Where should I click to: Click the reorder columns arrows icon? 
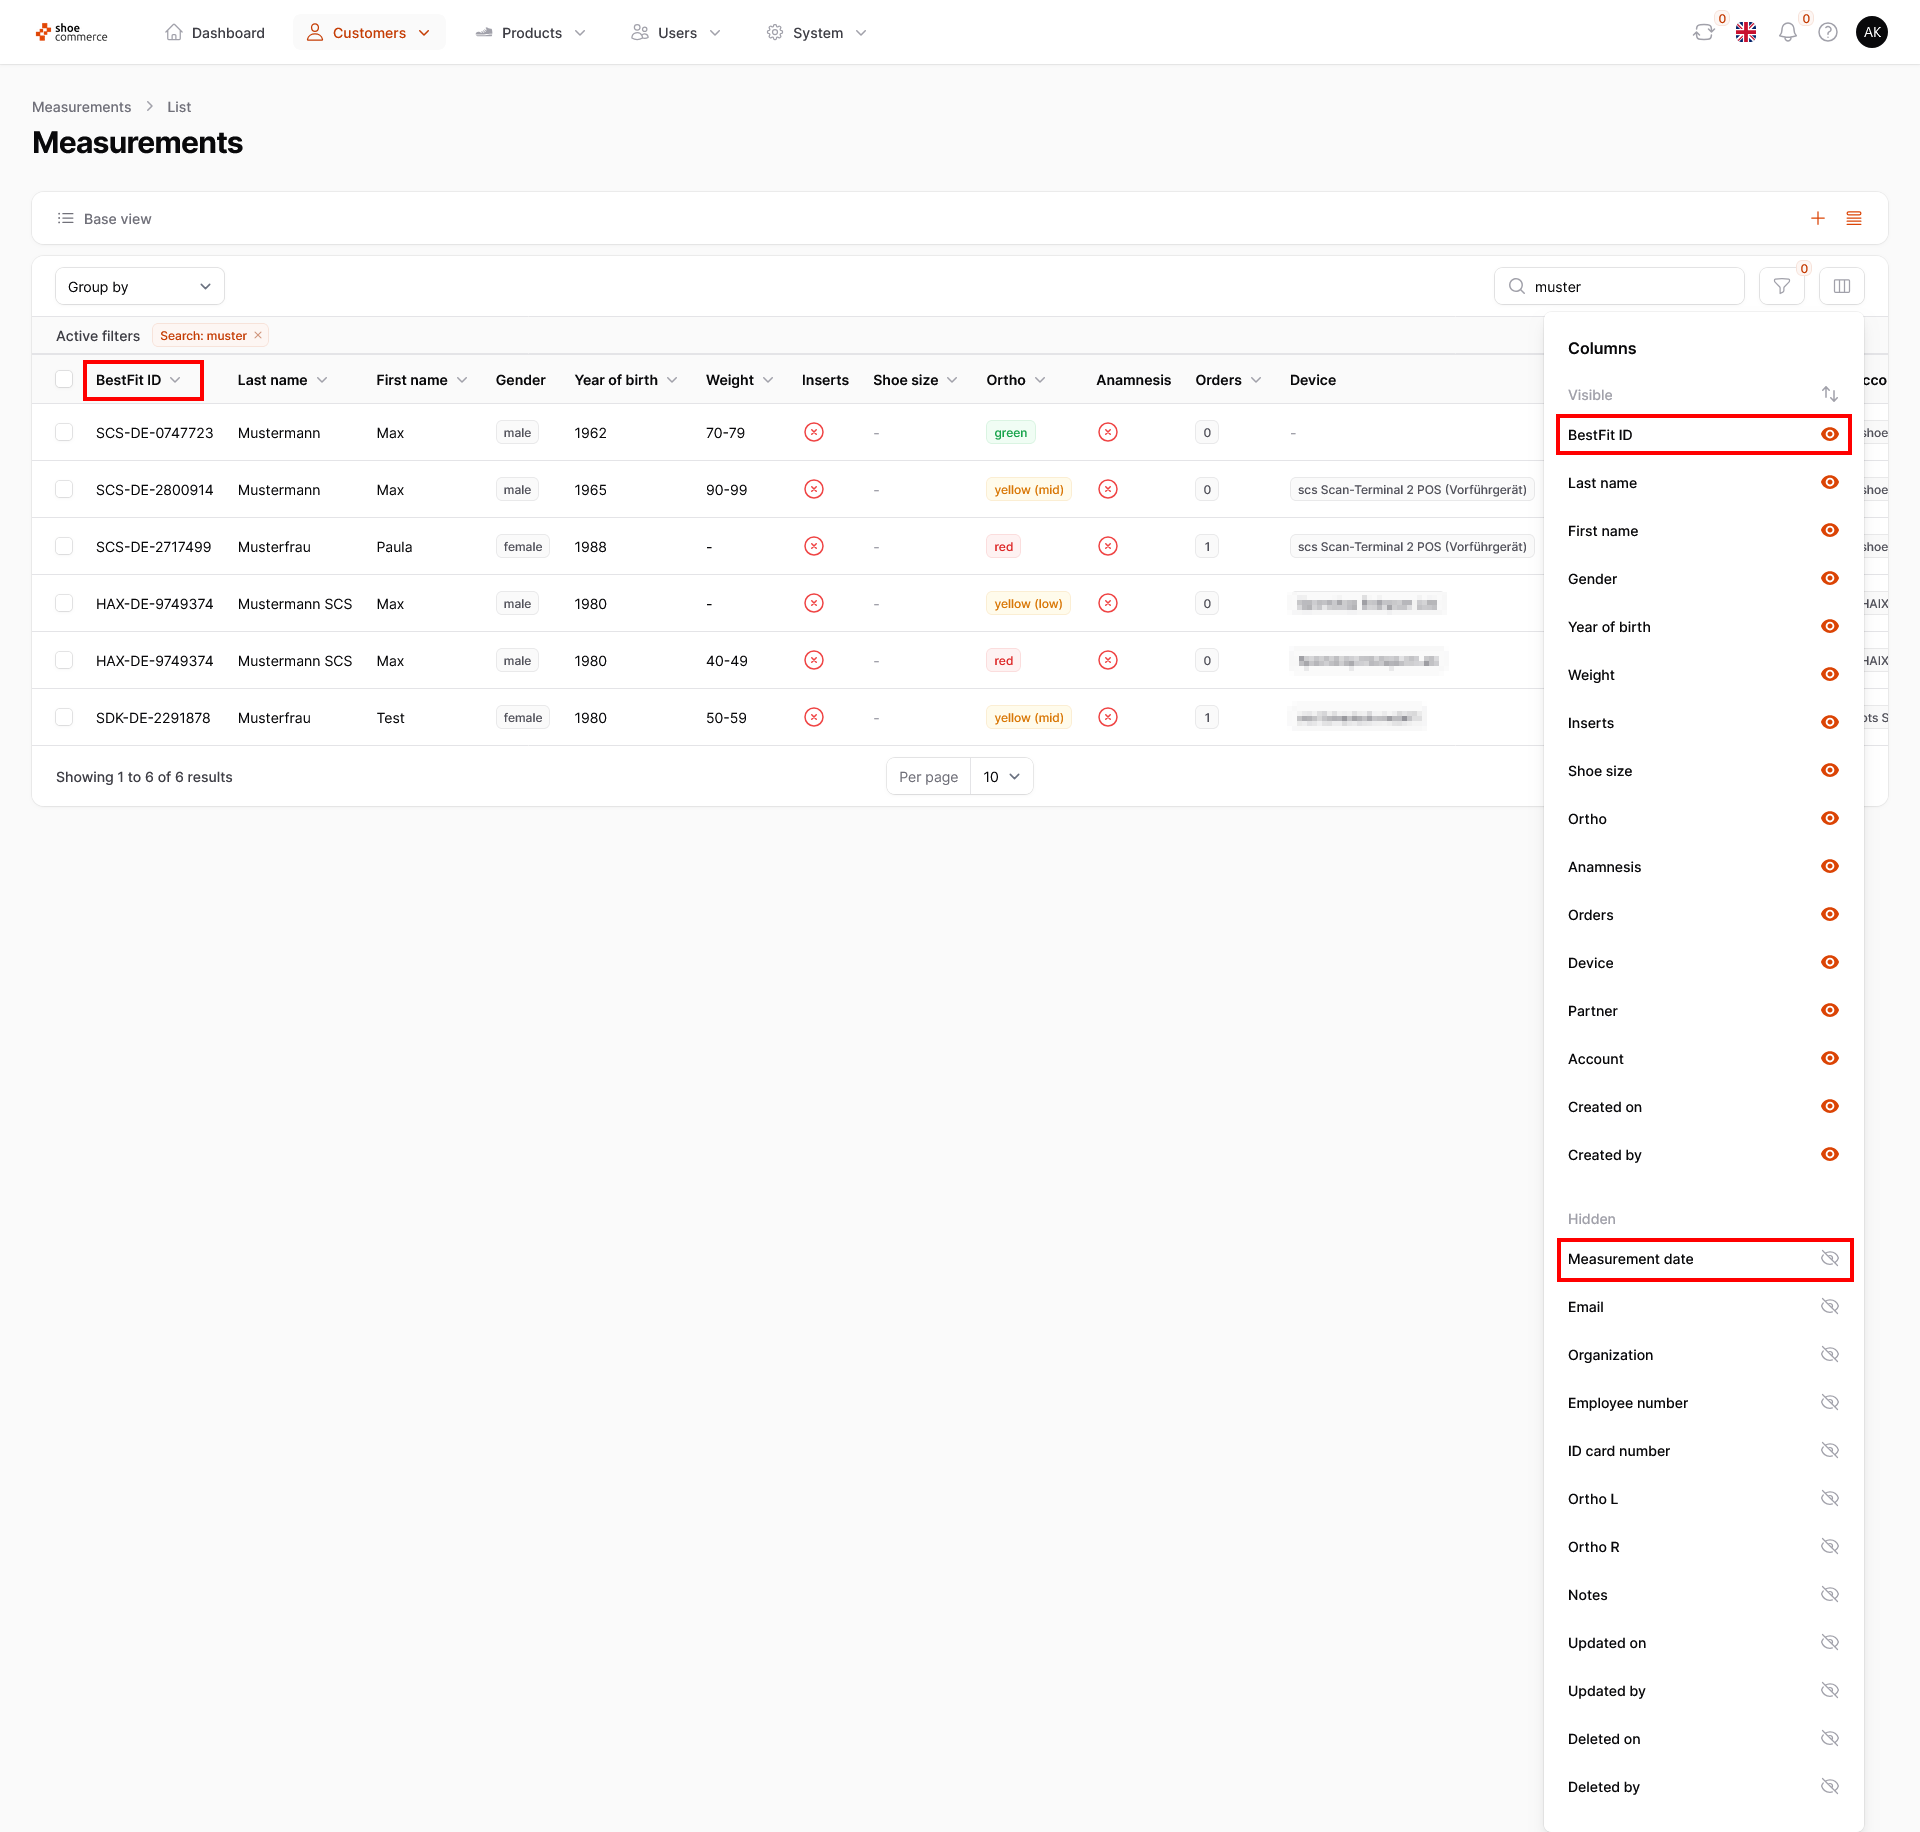click(x=1830, y=394)
